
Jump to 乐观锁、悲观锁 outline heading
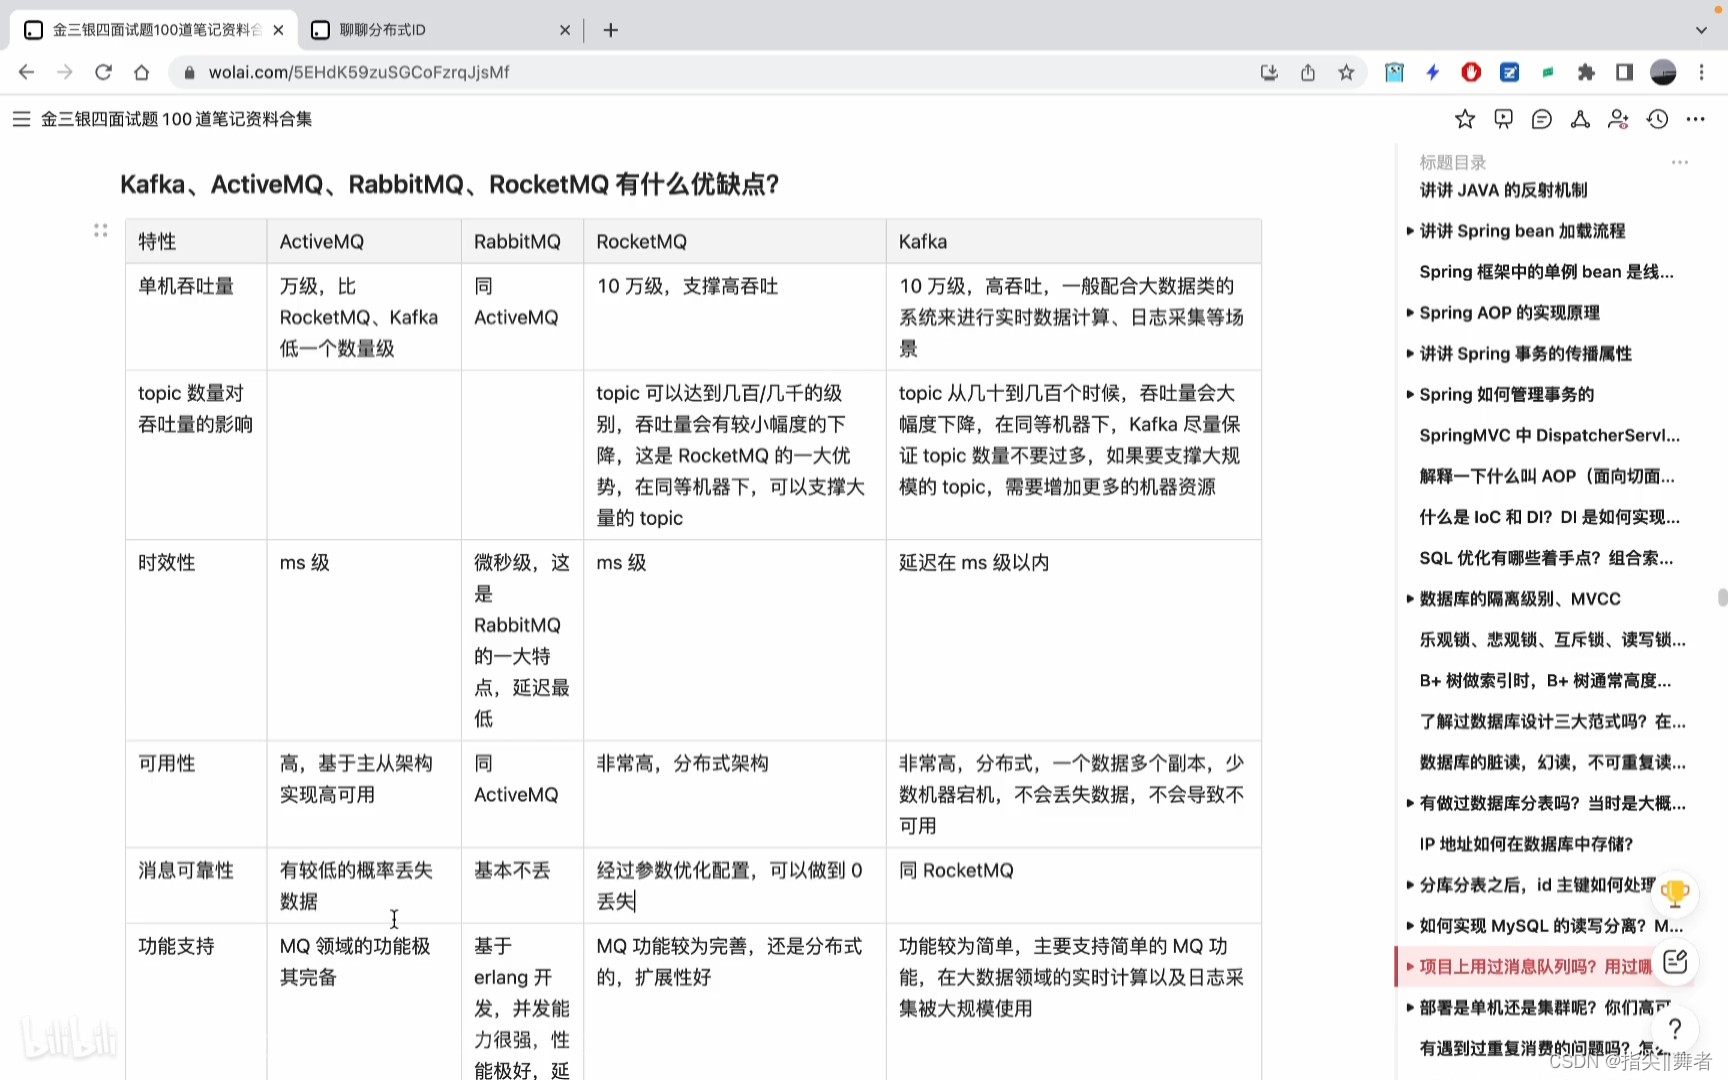point(1552,640)
